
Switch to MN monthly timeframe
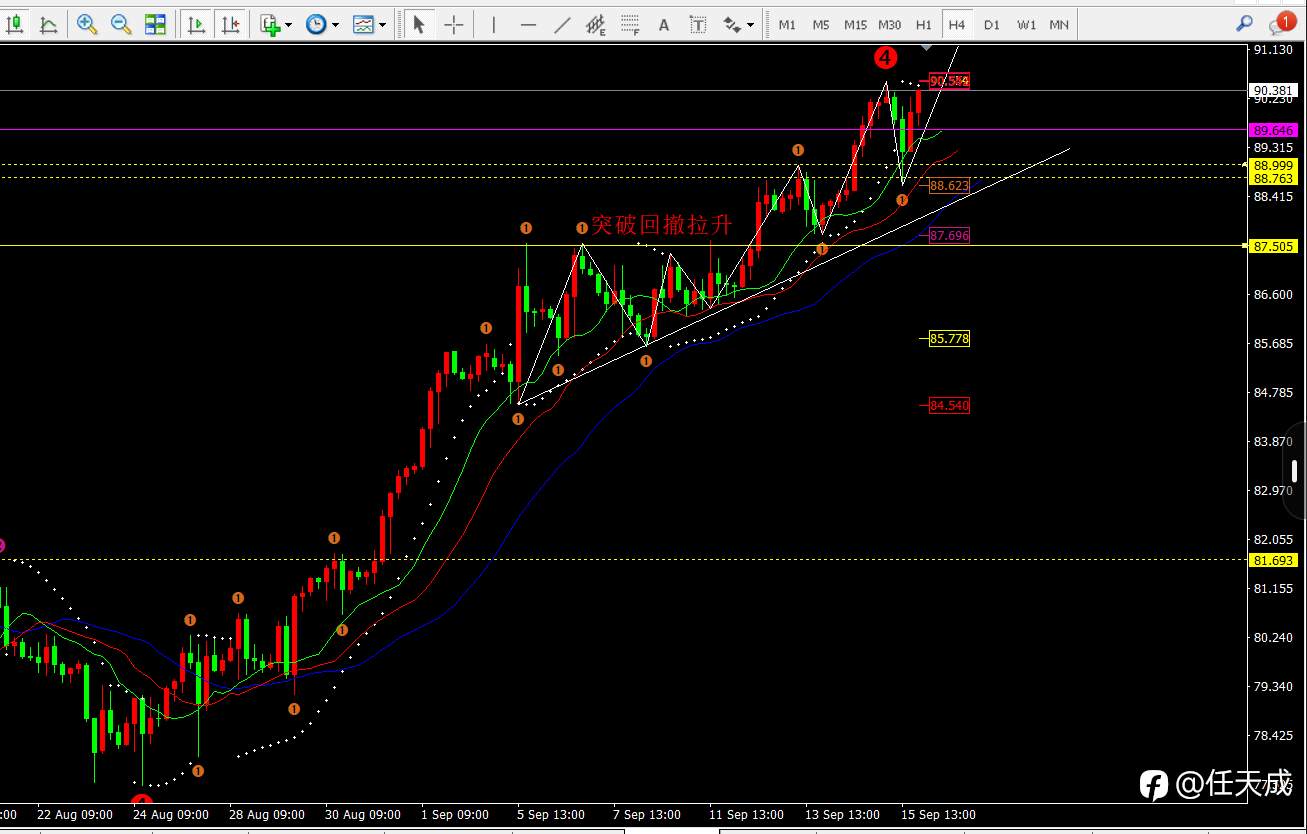click(1059, 25)
